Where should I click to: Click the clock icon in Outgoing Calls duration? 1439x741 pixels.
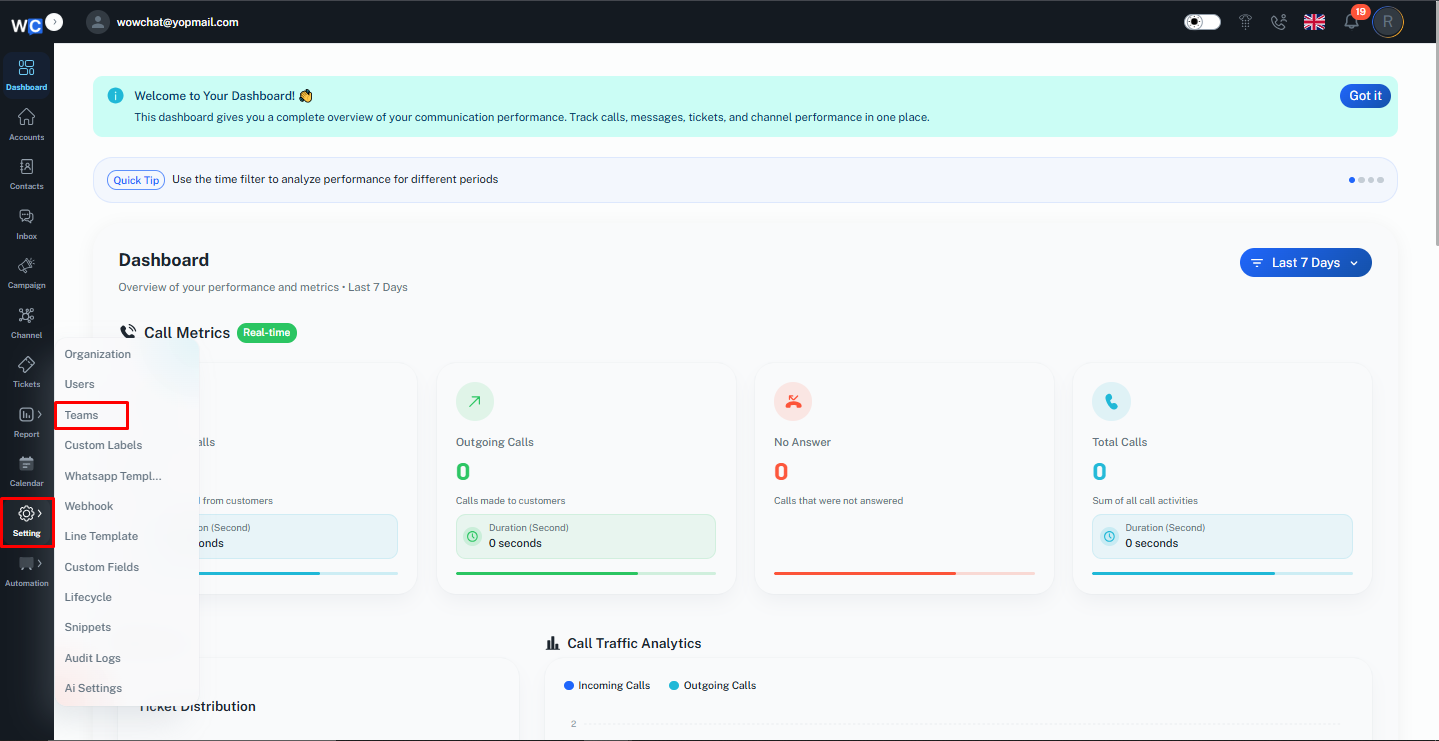click(473, 536)
